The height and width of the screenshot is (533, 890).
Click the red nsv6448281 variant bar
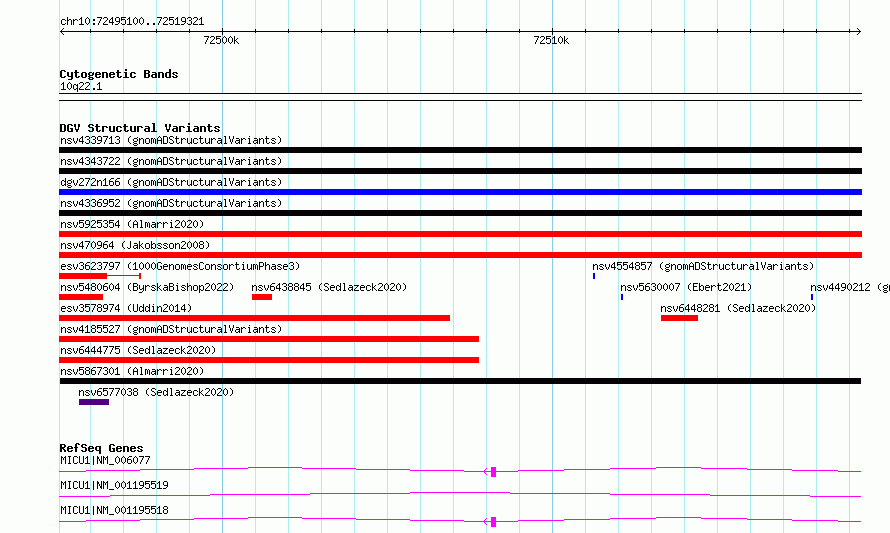tap(679, 318)
